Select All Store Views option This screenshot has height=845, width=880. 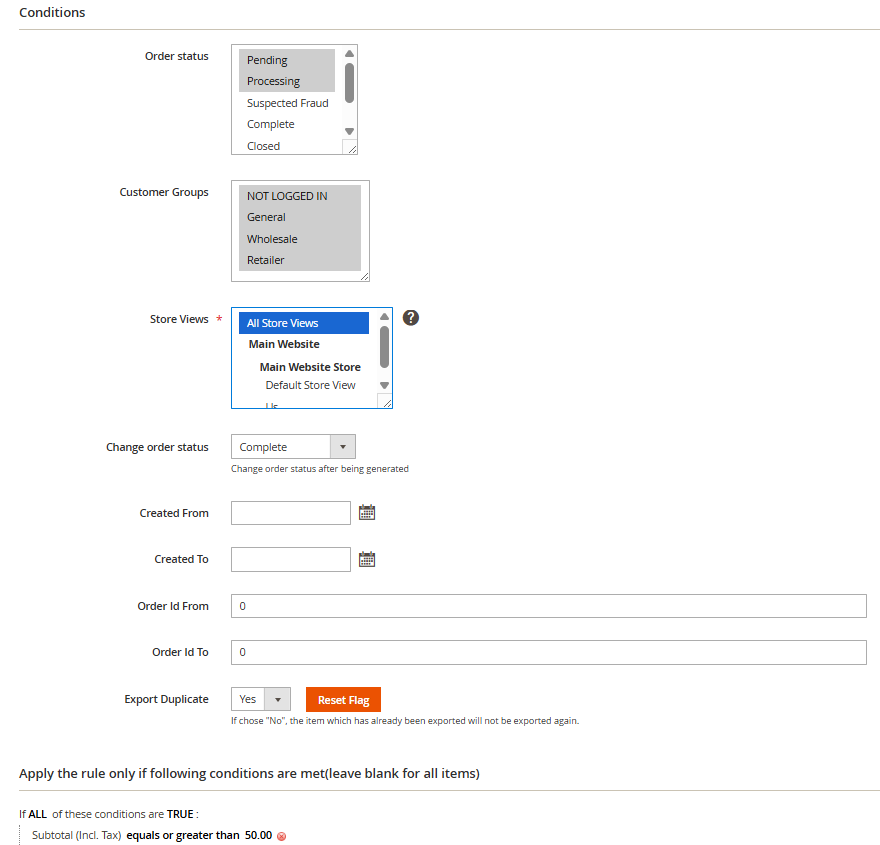pyautogui.click(x=283, y=323)
